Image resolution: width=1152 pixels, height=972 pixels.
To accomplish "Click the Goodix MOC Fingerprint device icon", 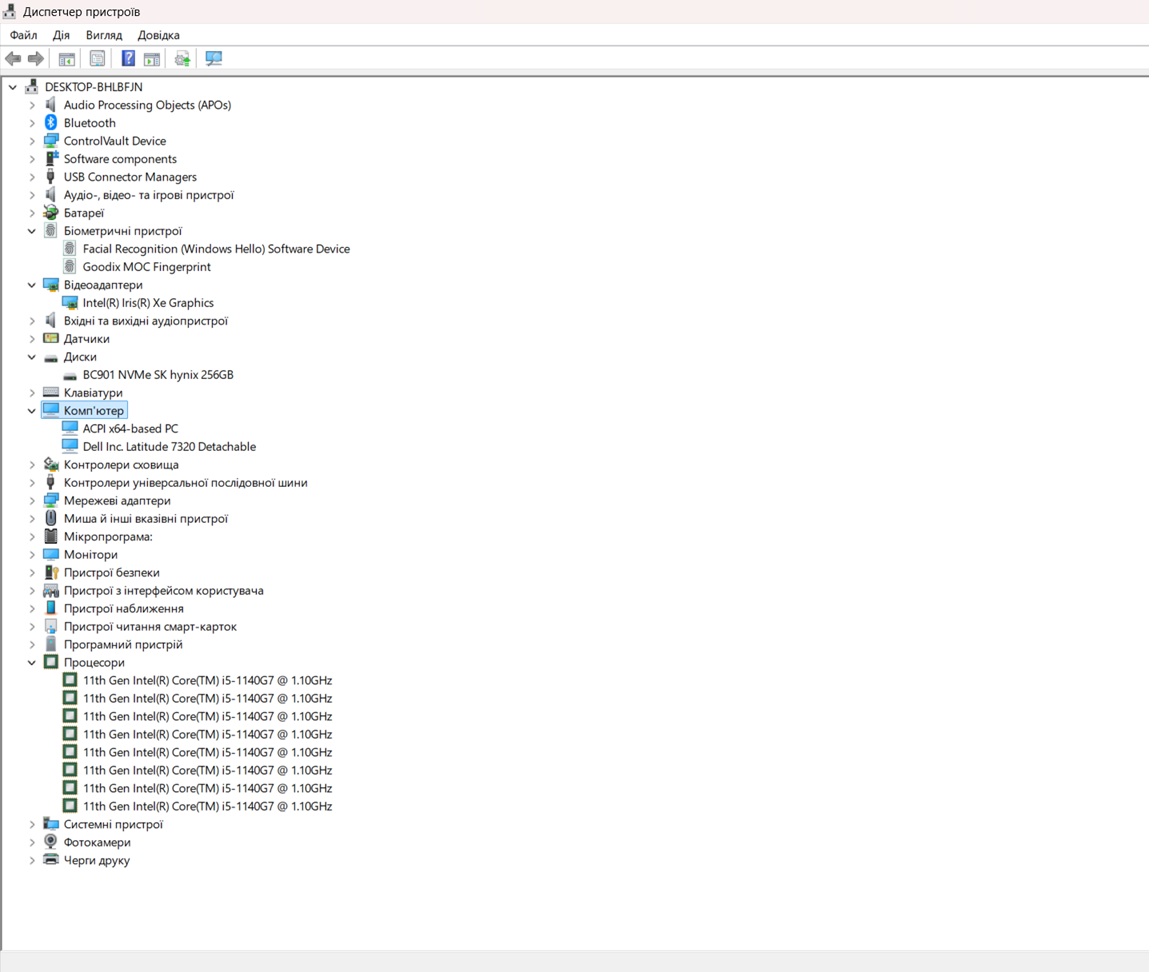I will [x=70, y=267].
